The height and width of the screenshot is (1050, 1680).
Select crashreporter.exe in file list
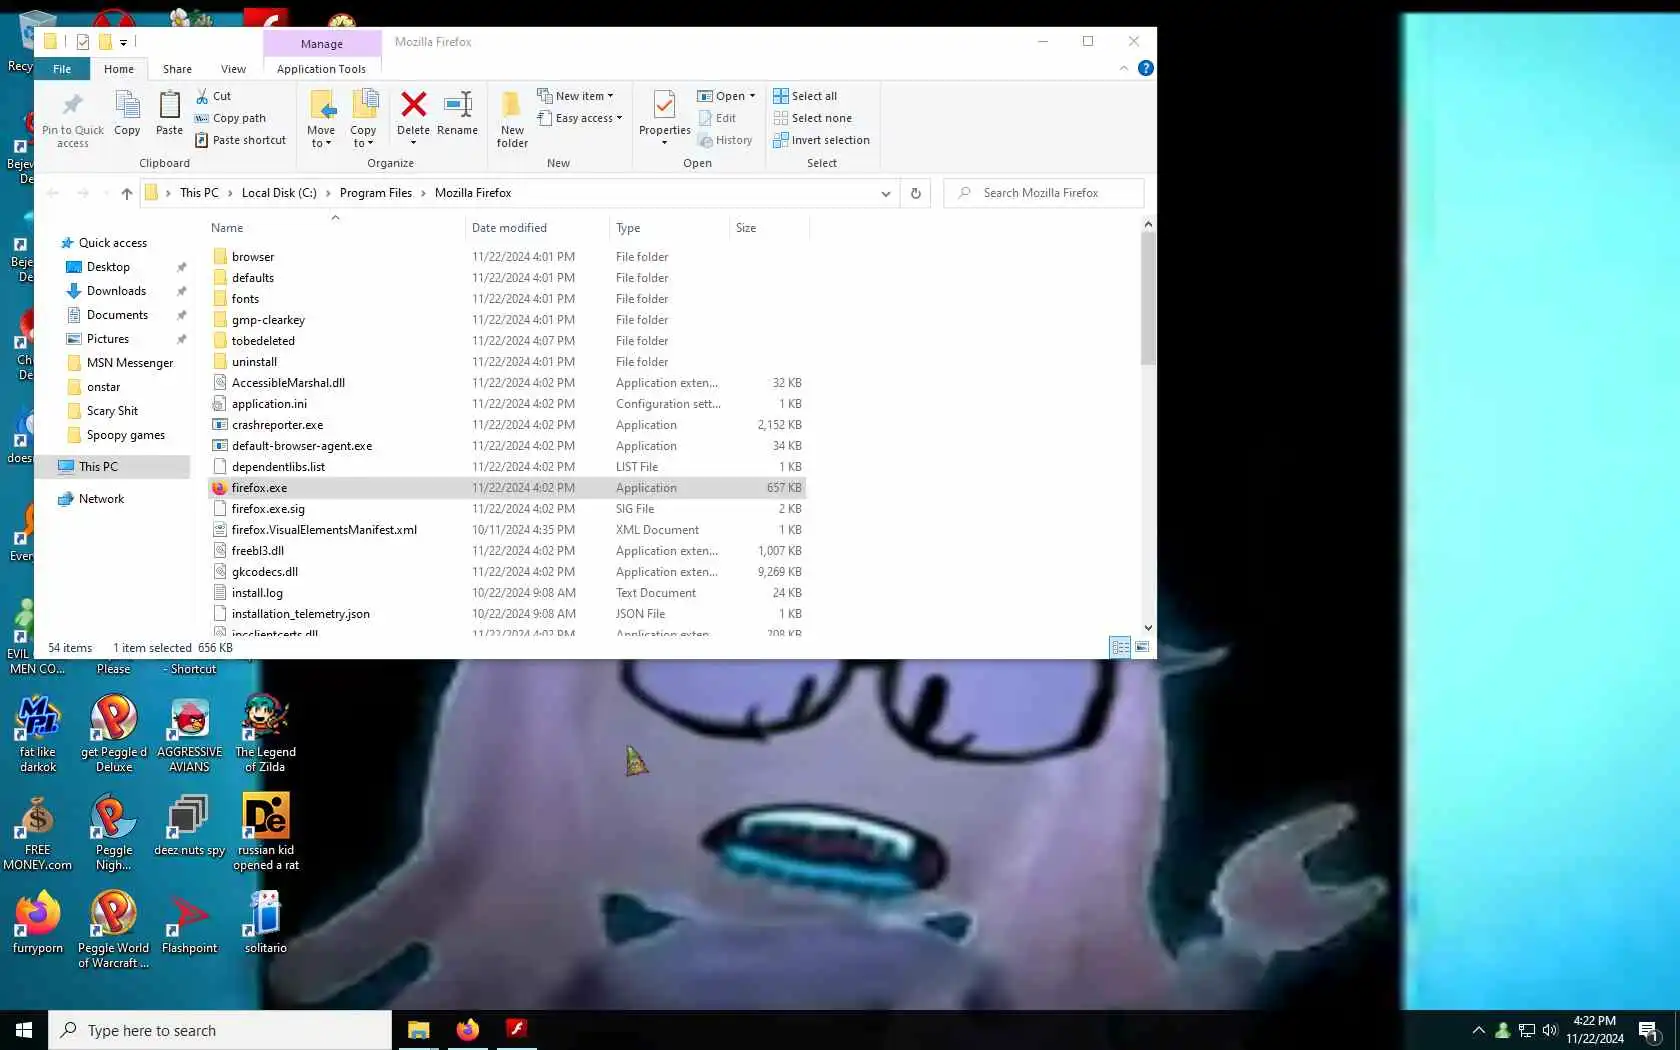(x=506, y=425)
